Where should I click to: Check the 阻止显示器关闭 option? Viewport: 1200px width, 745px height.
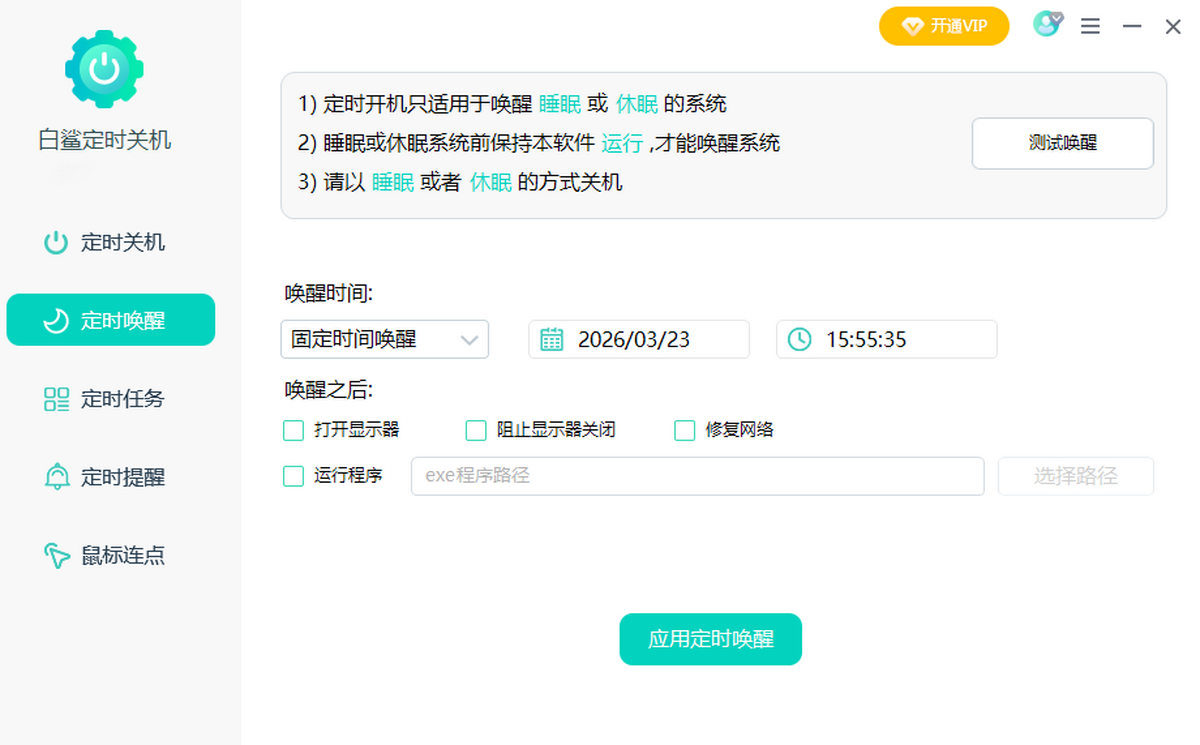[476, 430]
